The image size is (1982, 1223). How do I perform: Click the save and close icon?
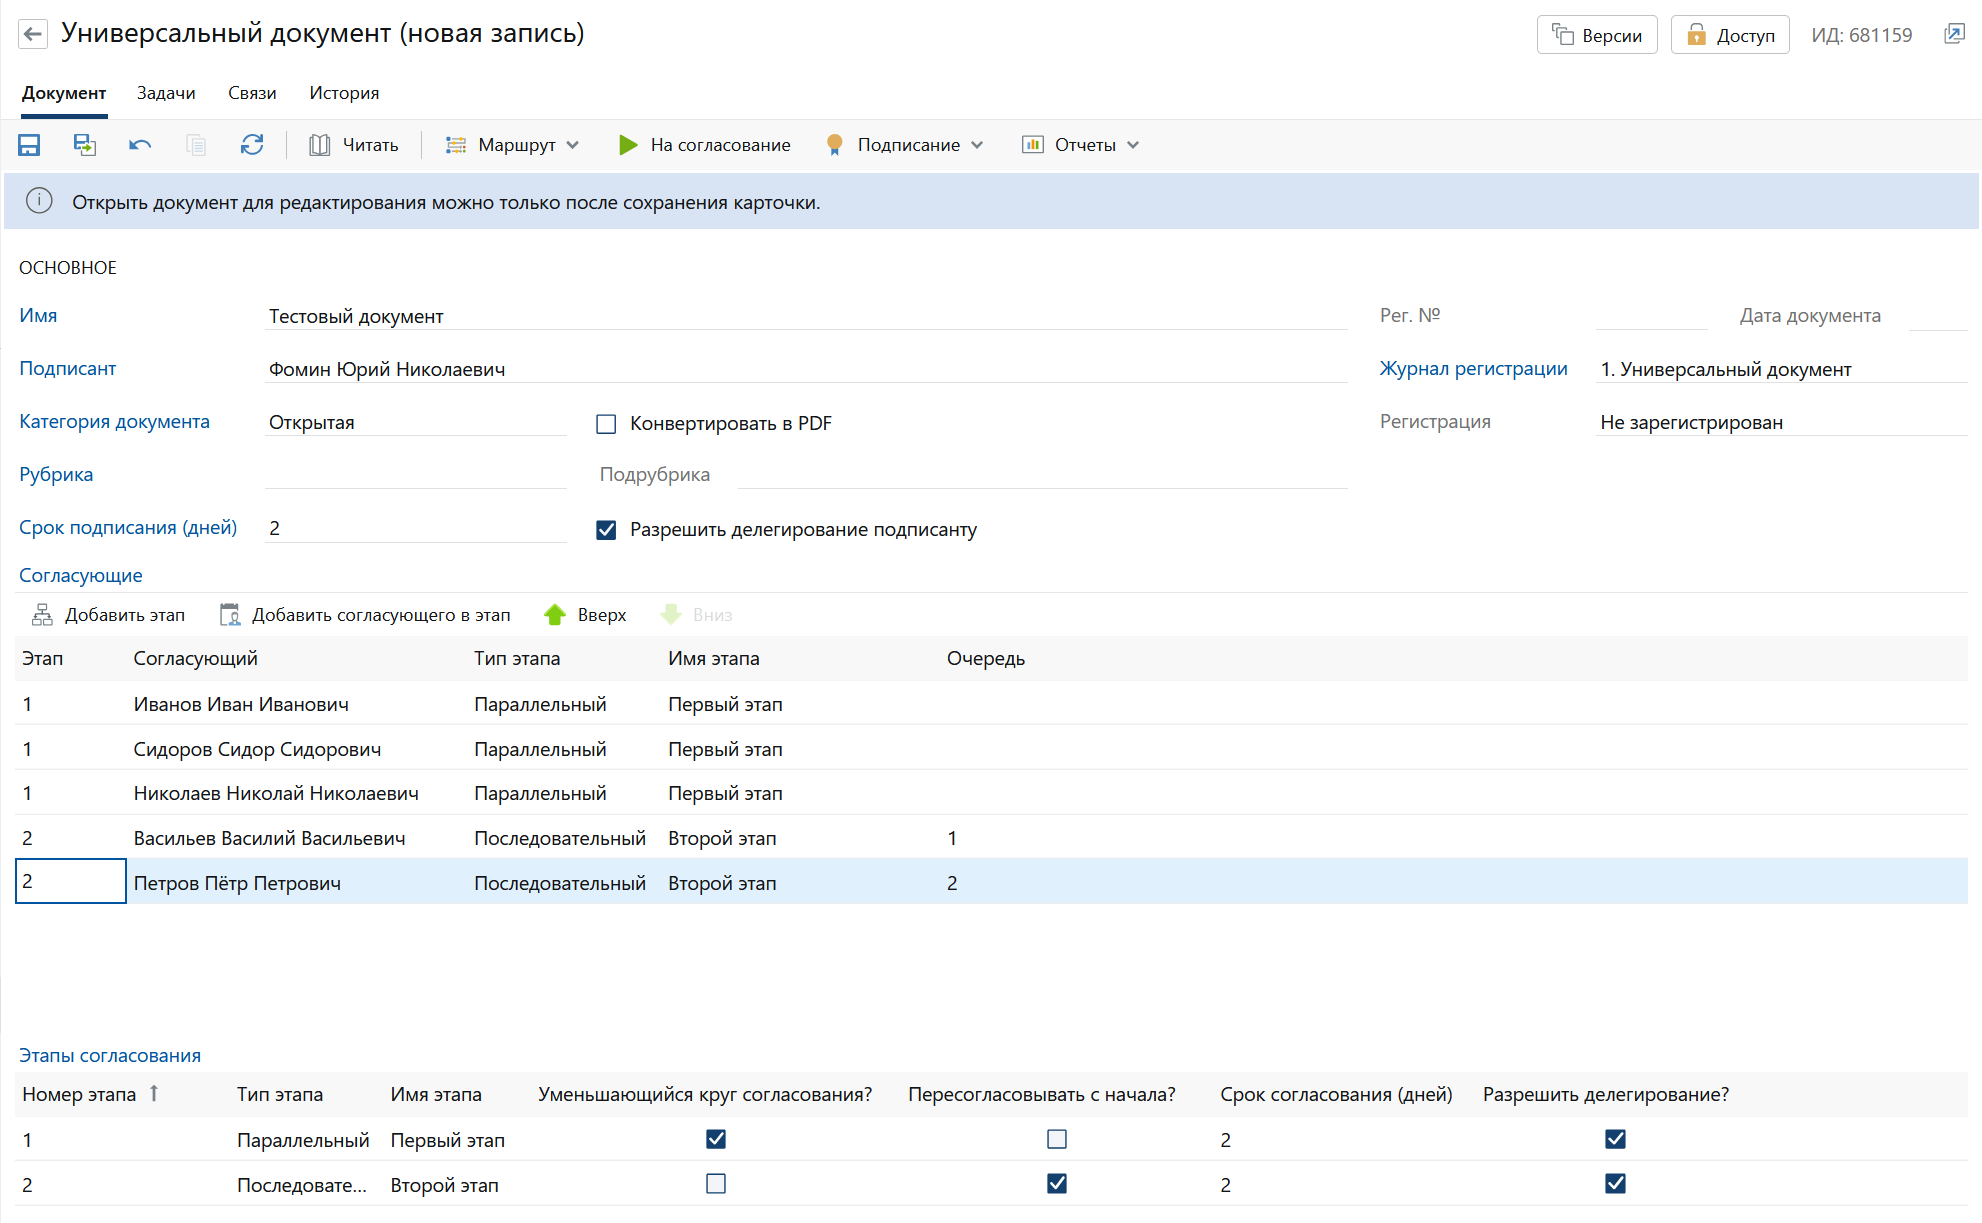point(85,145)
